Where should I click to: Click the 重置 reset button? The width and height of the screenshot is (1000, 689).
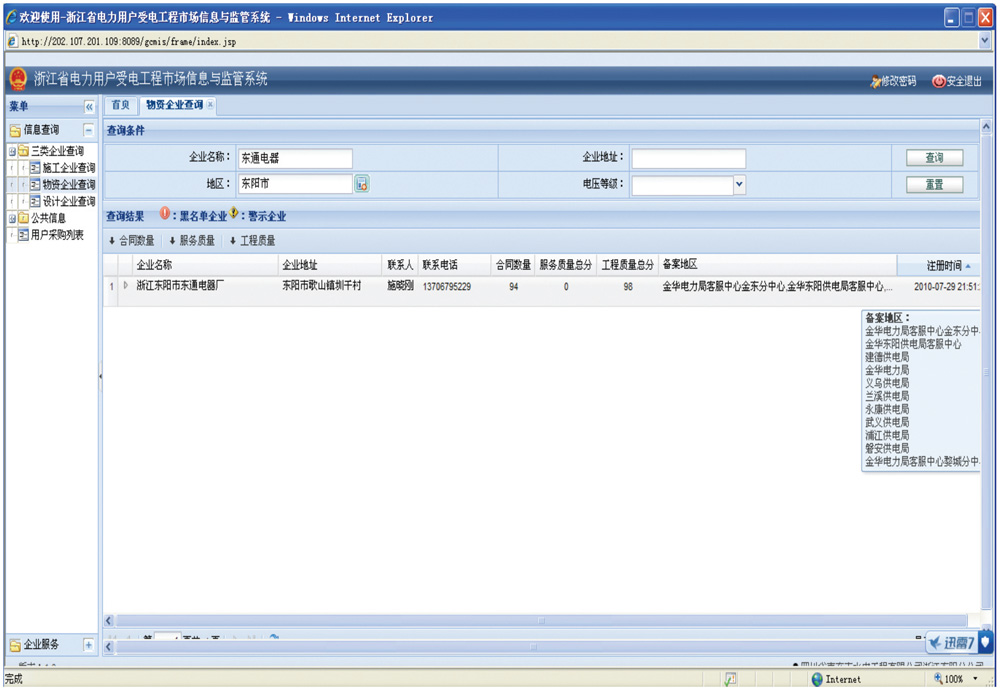pyautogui.click(x=934, y=185)
